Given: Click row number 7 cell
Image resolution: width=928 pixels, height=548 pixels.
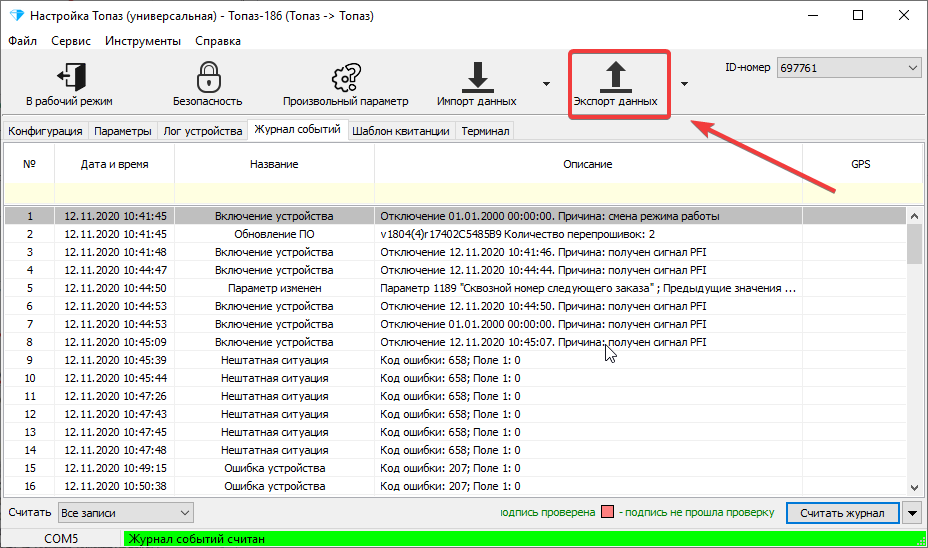Looking at the screenshot, I should coord(30,324).
